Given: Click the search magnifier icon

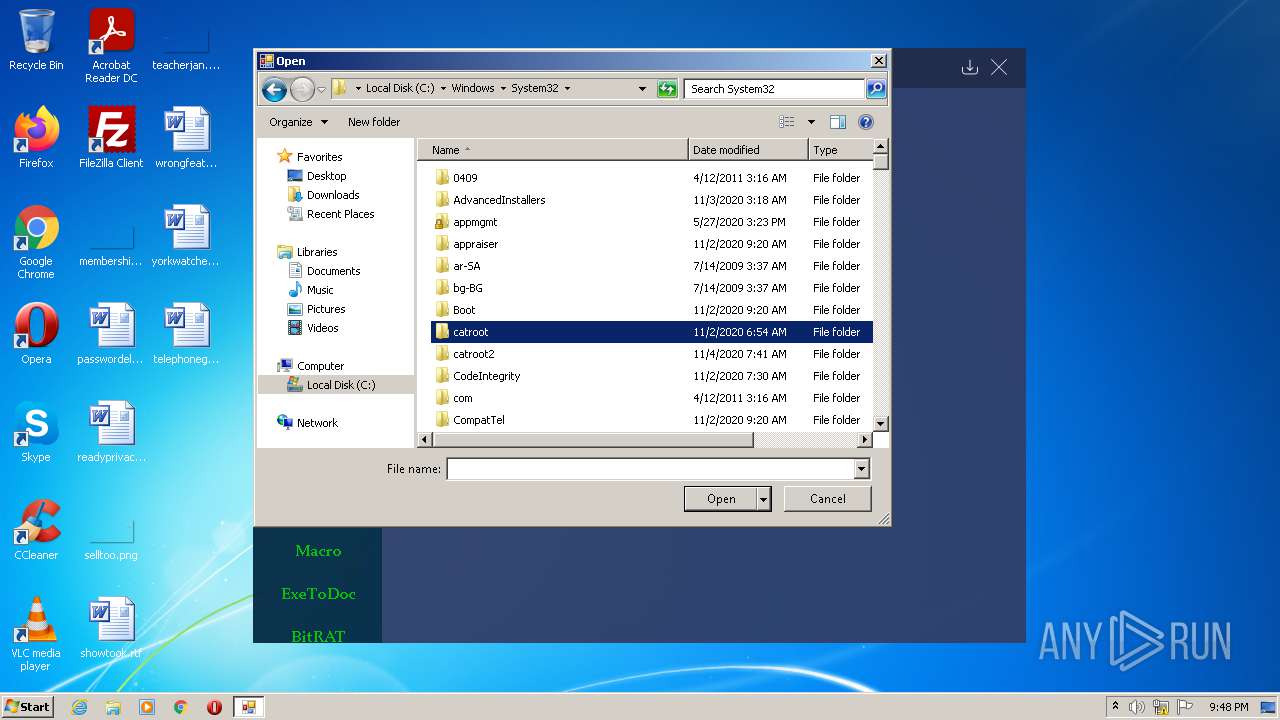Looking at the screenshot, I should coord(875,89).
